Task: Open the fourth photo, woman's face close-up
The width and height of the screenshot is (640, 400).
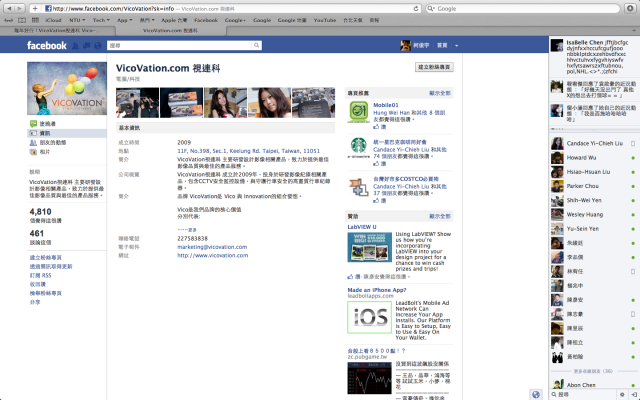Action: pos(269,102)
